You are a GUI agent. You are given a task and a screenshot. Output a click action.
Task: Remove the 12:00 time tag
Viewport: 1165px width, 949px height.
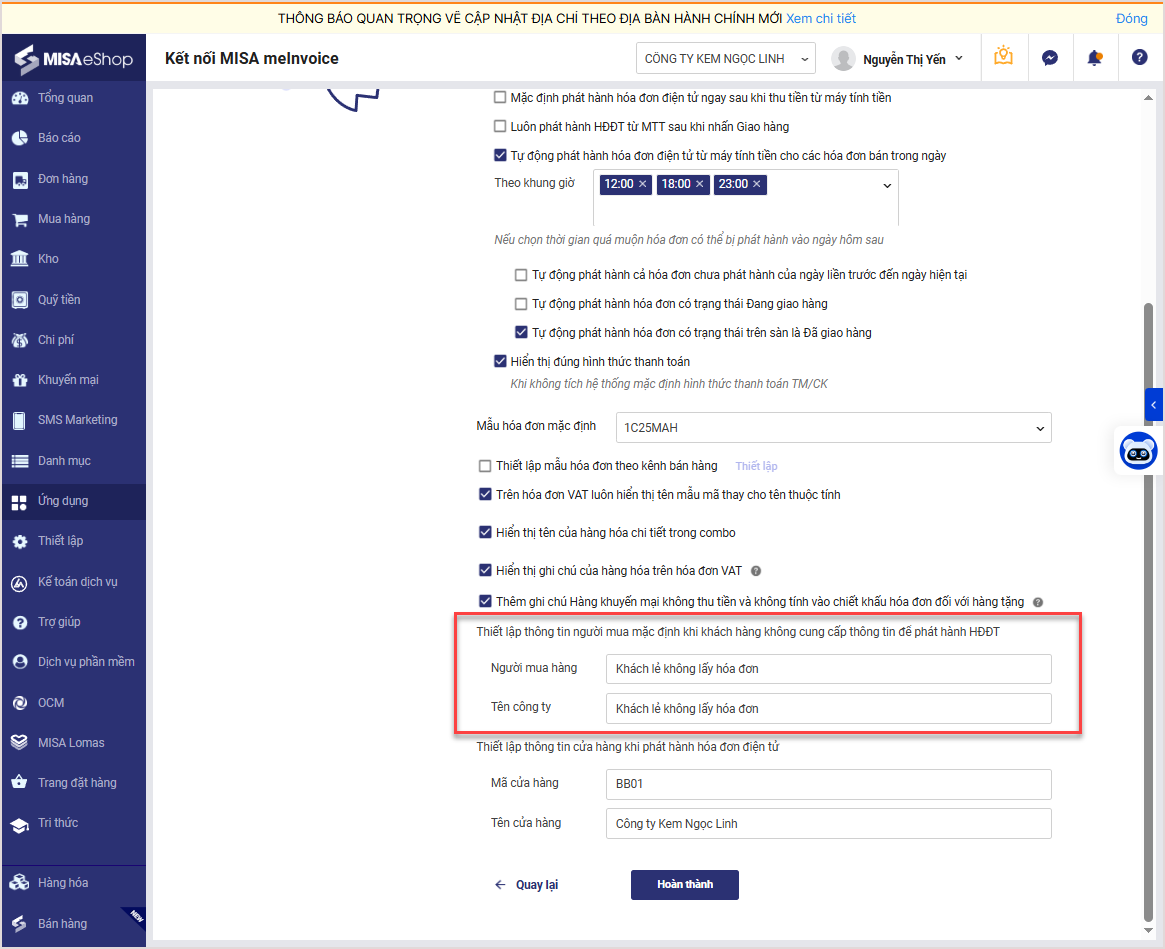click(643, 184)
